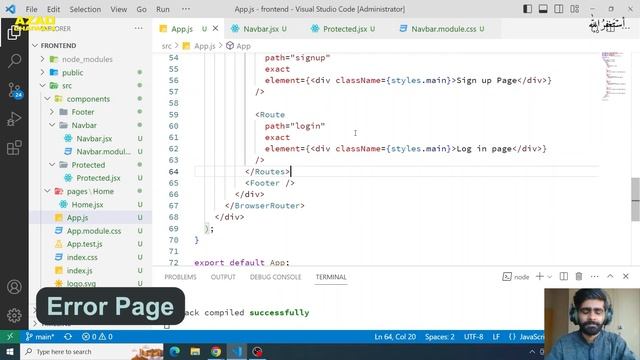Image resolution: width=640 pixels, height=360 pixels.
Task: Kill terminal with trash icon
Action: [579, 276]
